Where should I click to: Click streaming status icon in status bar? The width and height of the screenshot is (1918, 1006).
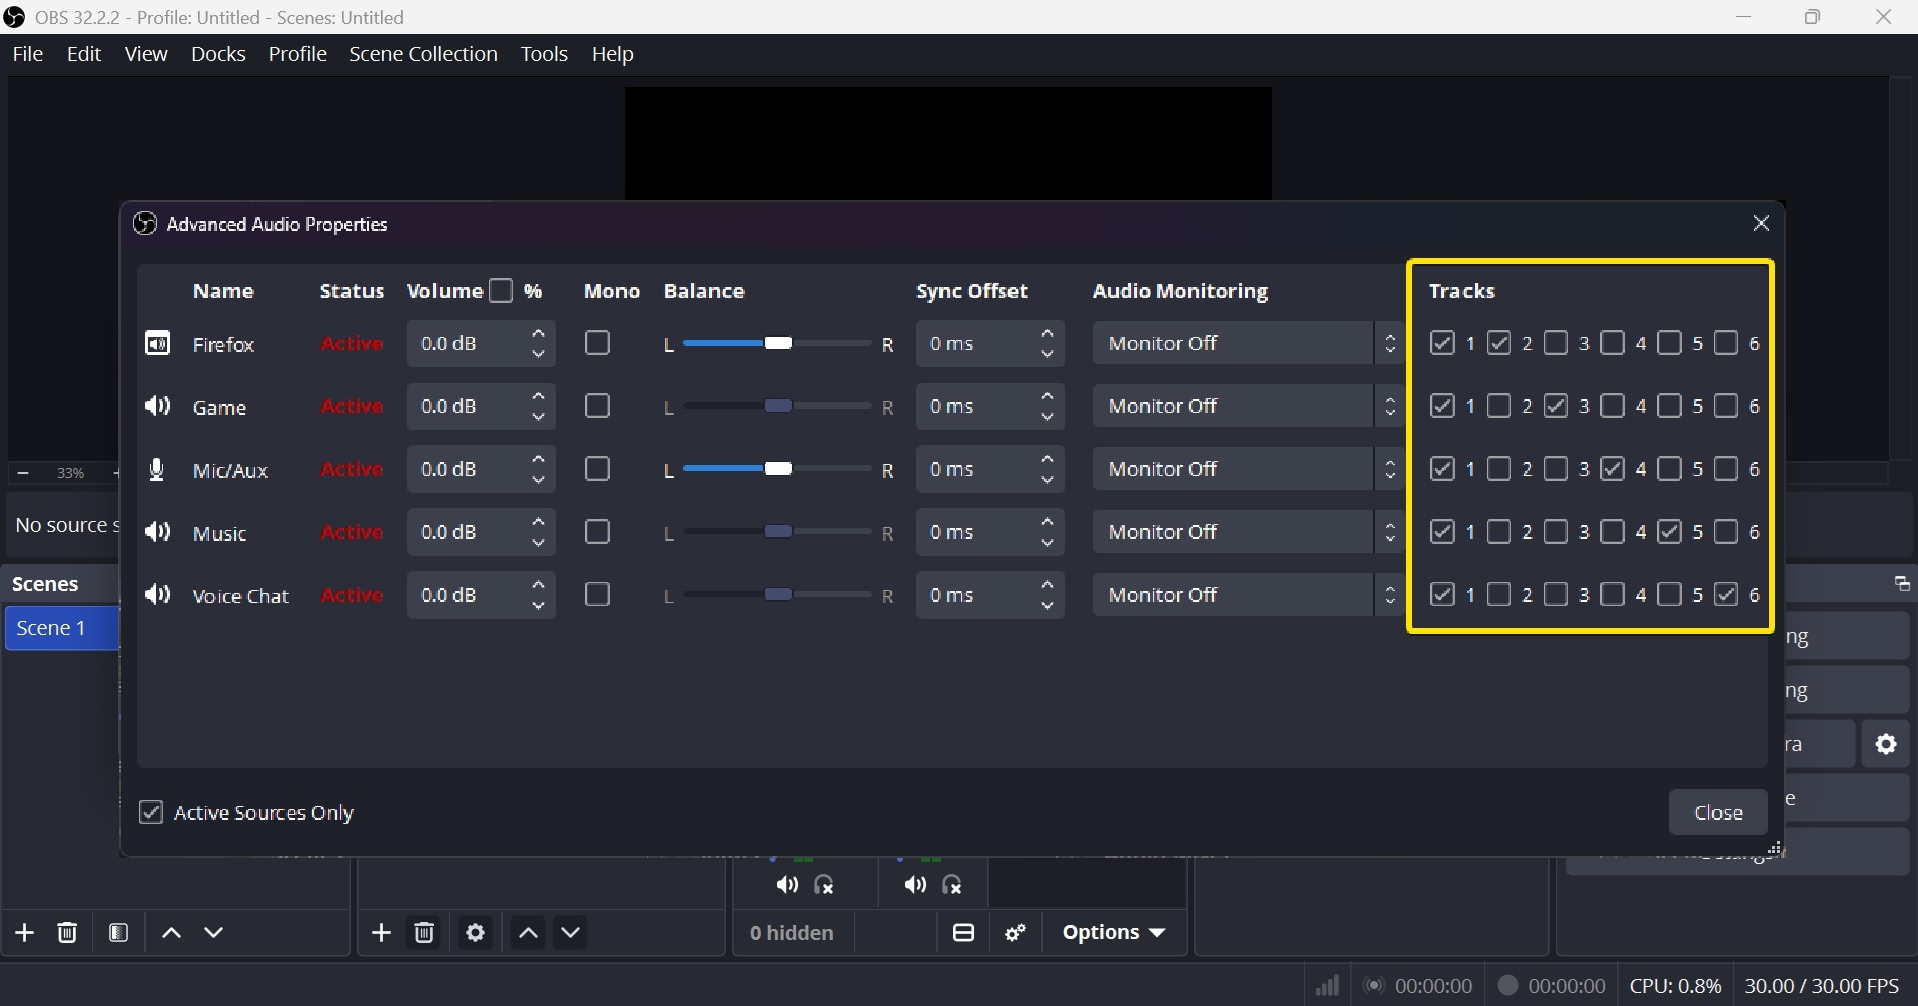tap(1375, 987)
